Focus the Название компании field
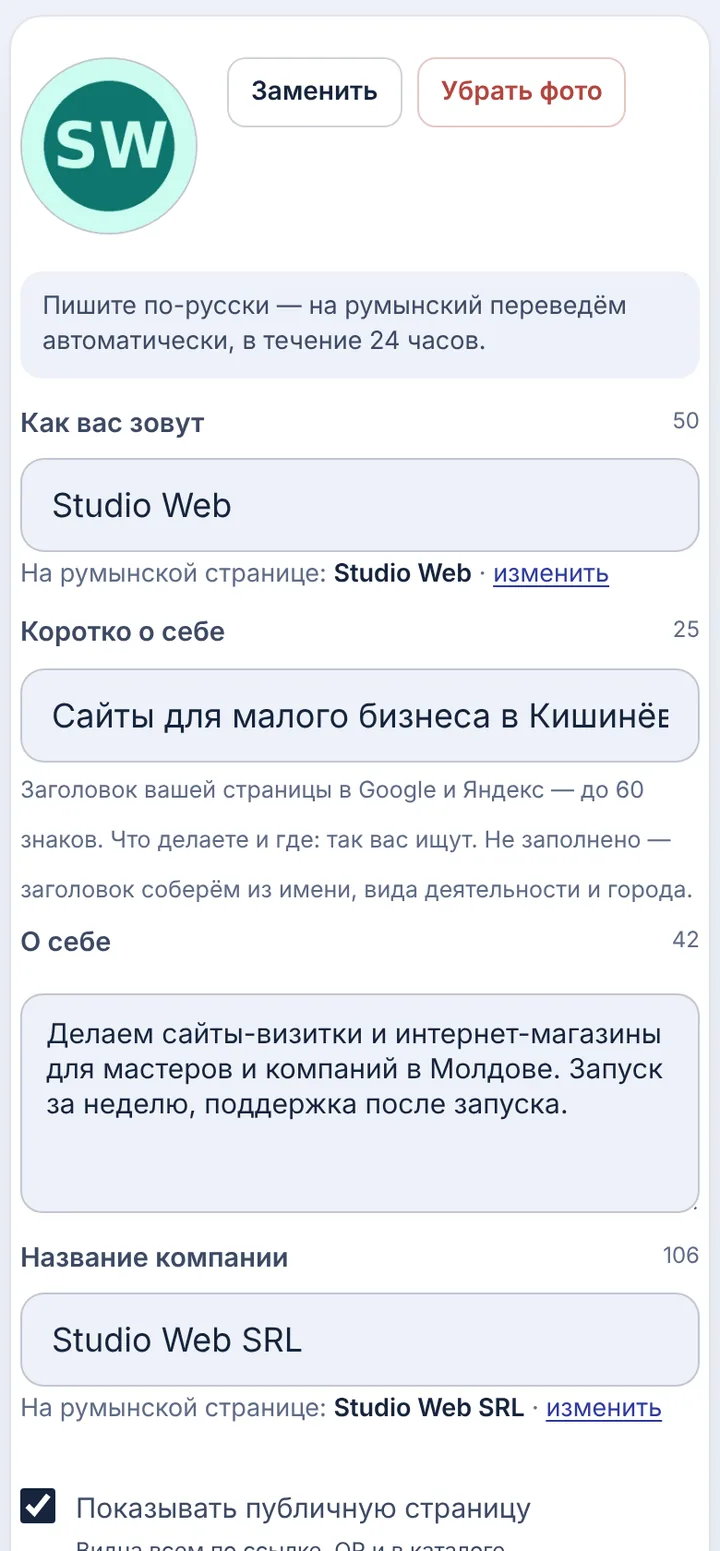The width and height of the screenshot is (720, 1551). [x=360, y=1339]
